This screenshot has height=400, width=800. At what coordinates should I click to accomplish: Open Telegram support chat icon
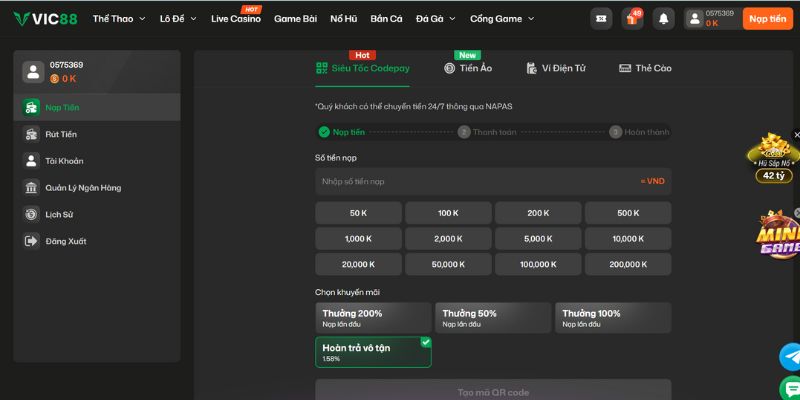click(790, 357)
